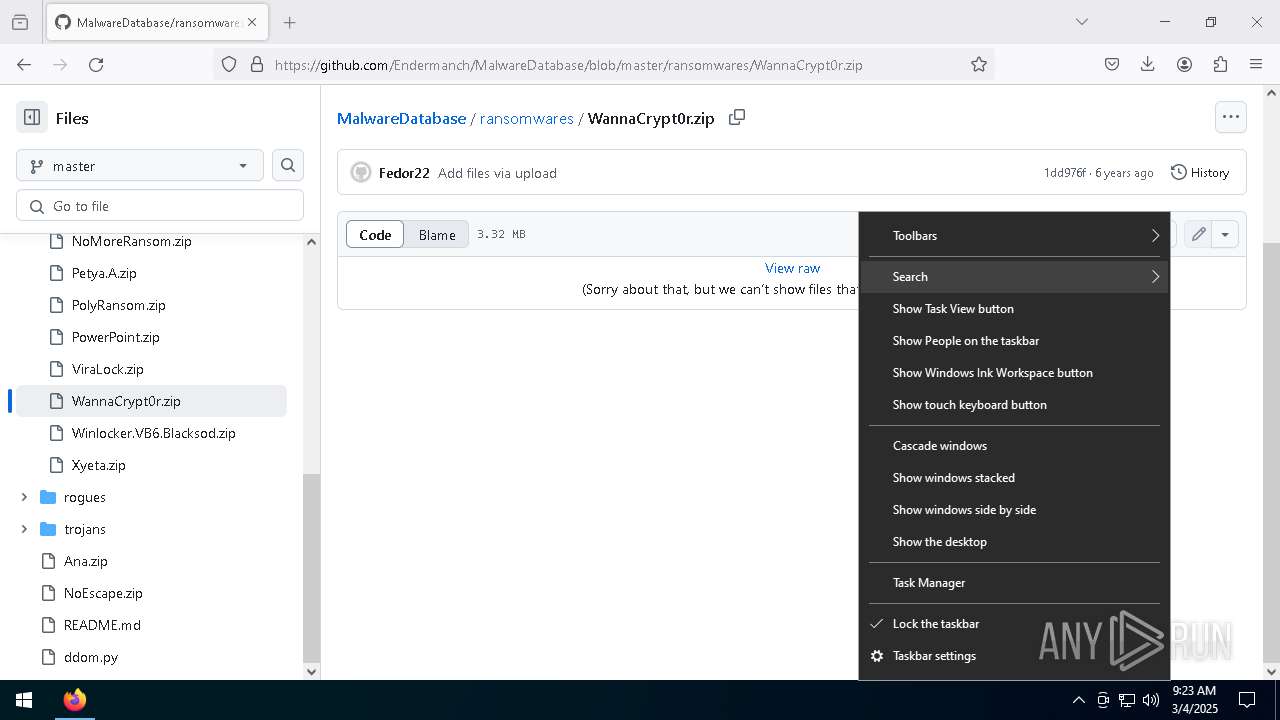Open Task Manager from context menu

click(1014, 583)
